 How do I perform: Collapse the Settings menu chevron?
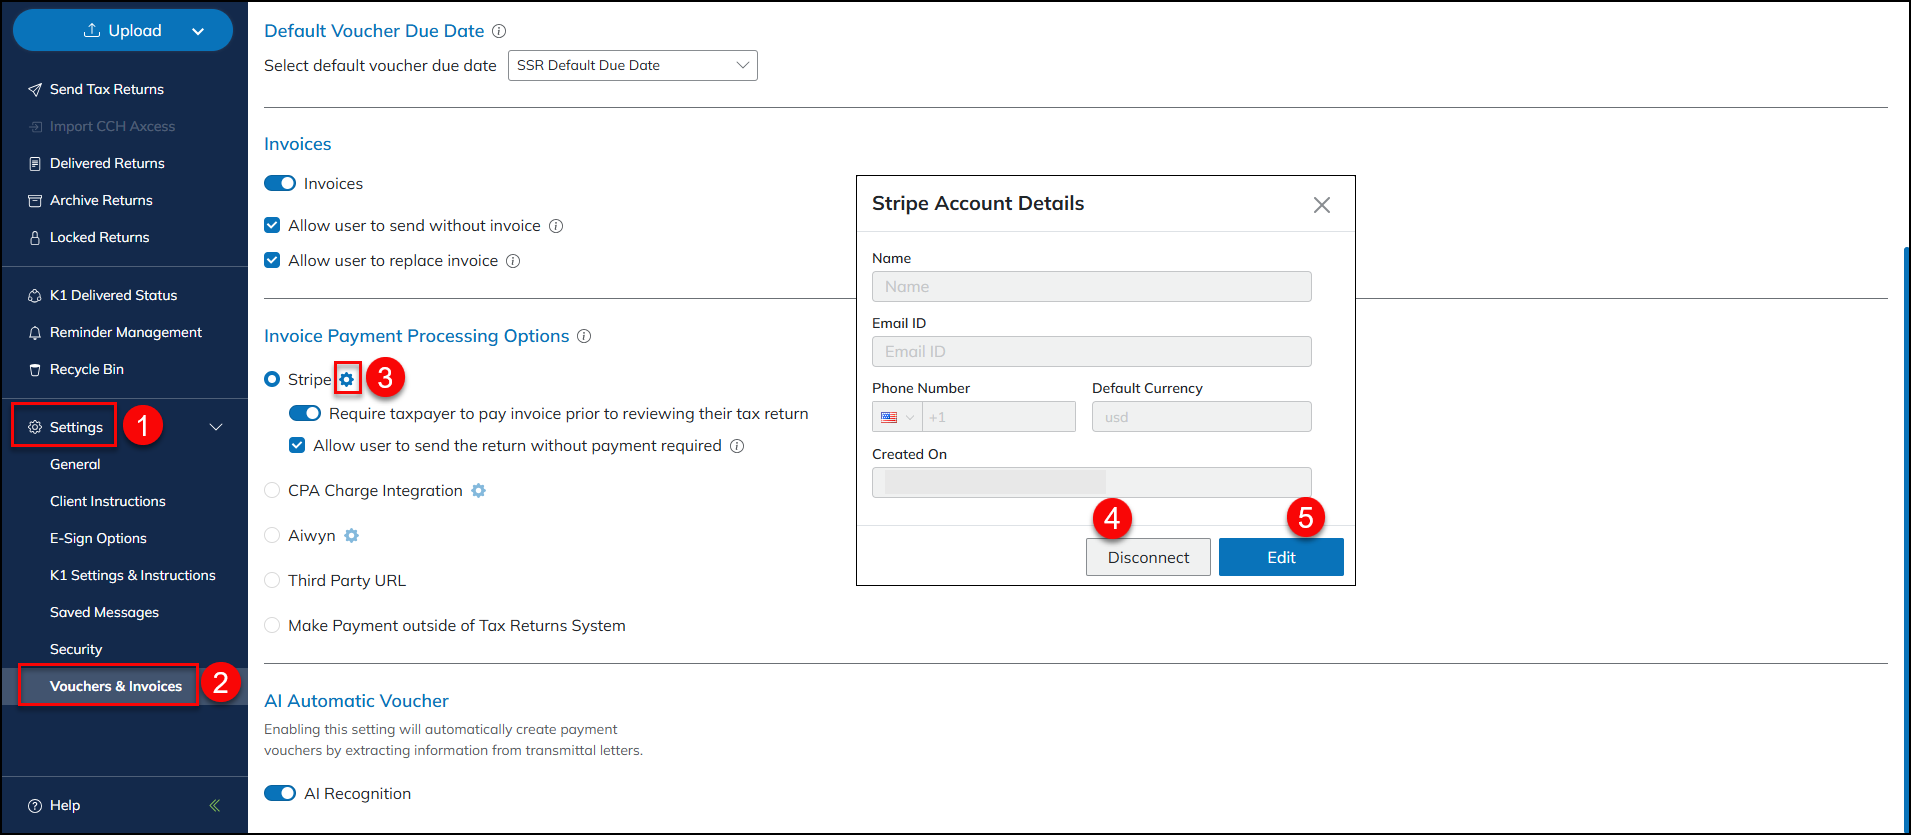[x=215, y=427]
